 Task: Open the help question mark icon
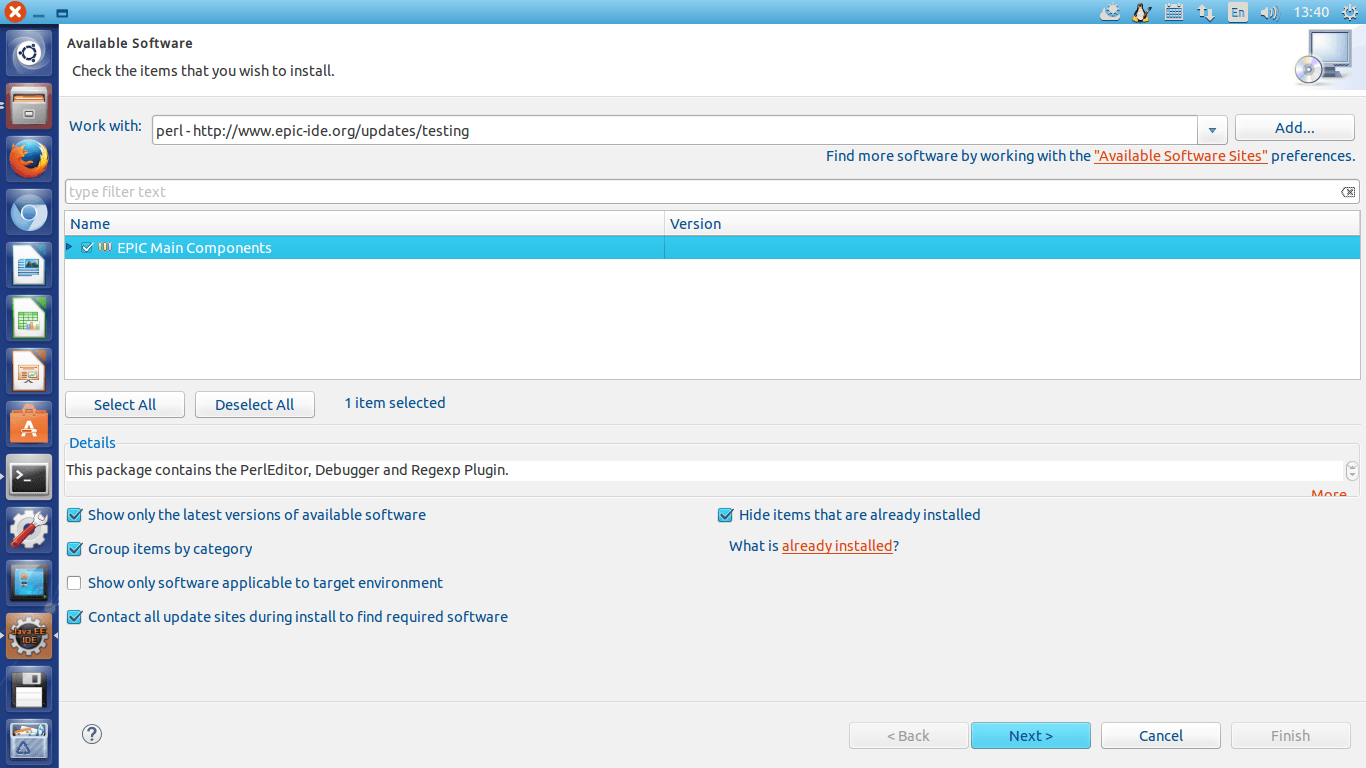pyautogui.click(x=92, y=734)
